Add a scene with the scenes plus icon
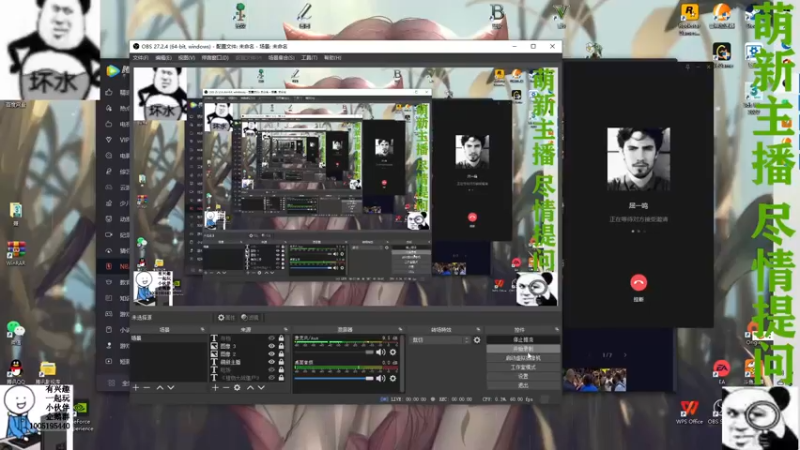Viewport: 800px width, 450px height. [136, 388]
